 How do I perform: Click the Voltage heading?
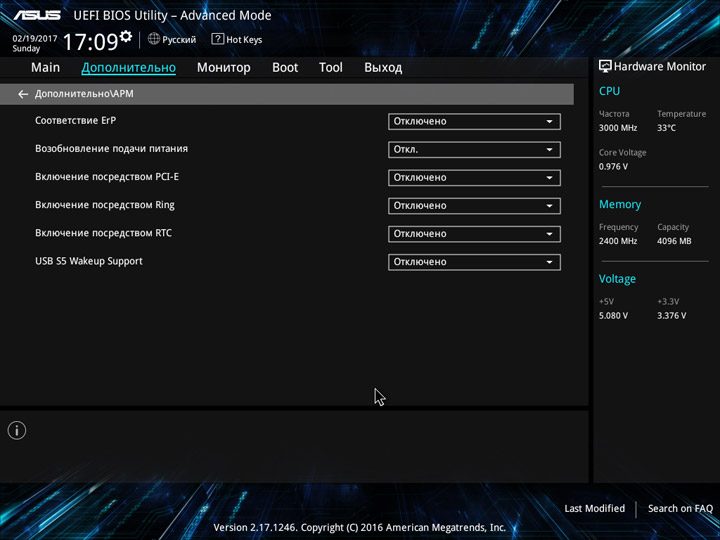[x=617, y=279]
